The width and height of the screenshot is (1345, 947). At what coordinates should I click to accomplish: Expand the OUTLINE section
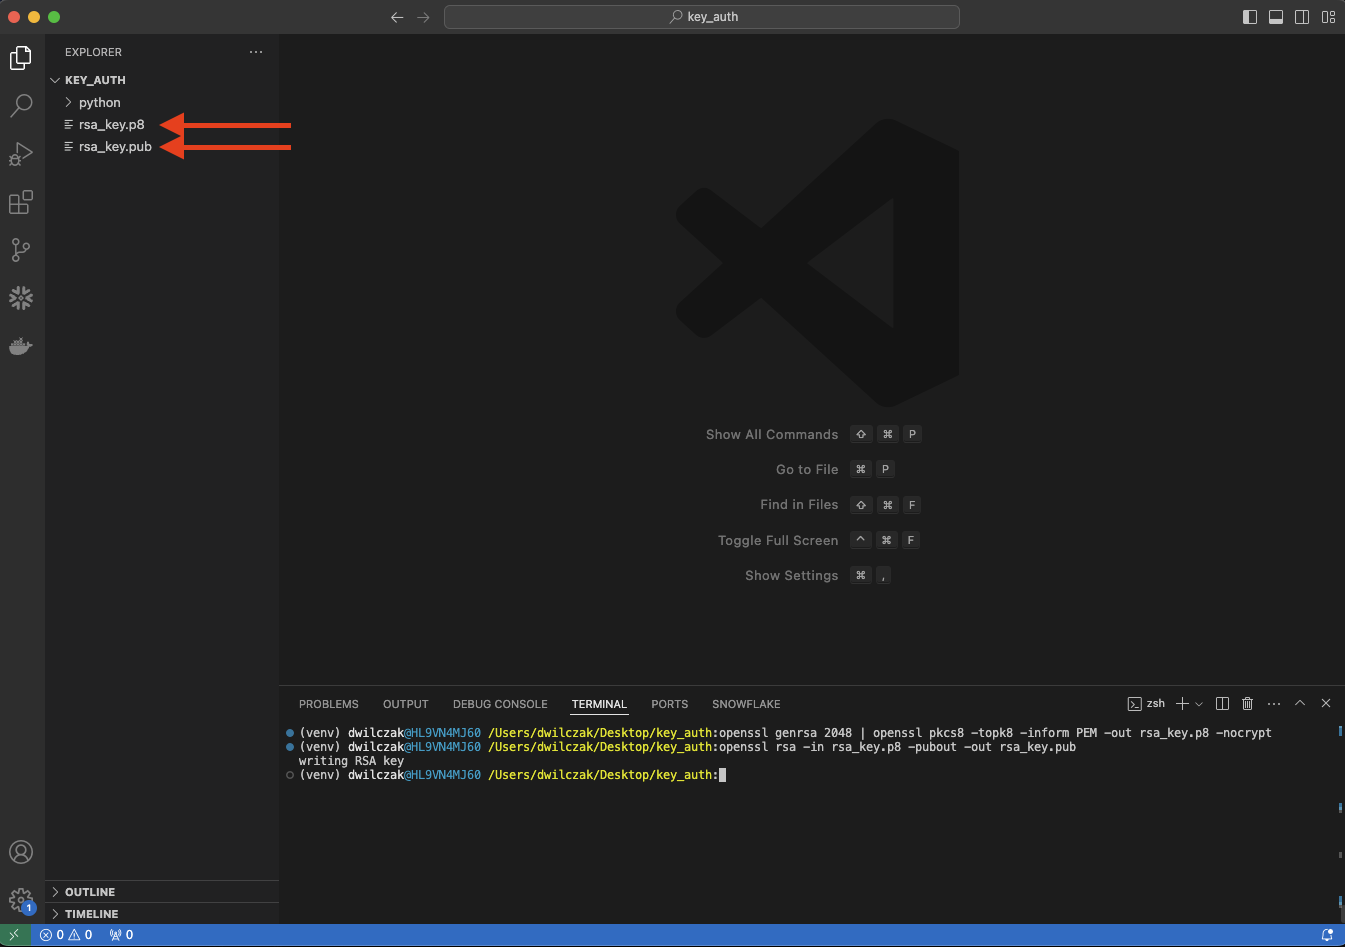tap(90, 892)
